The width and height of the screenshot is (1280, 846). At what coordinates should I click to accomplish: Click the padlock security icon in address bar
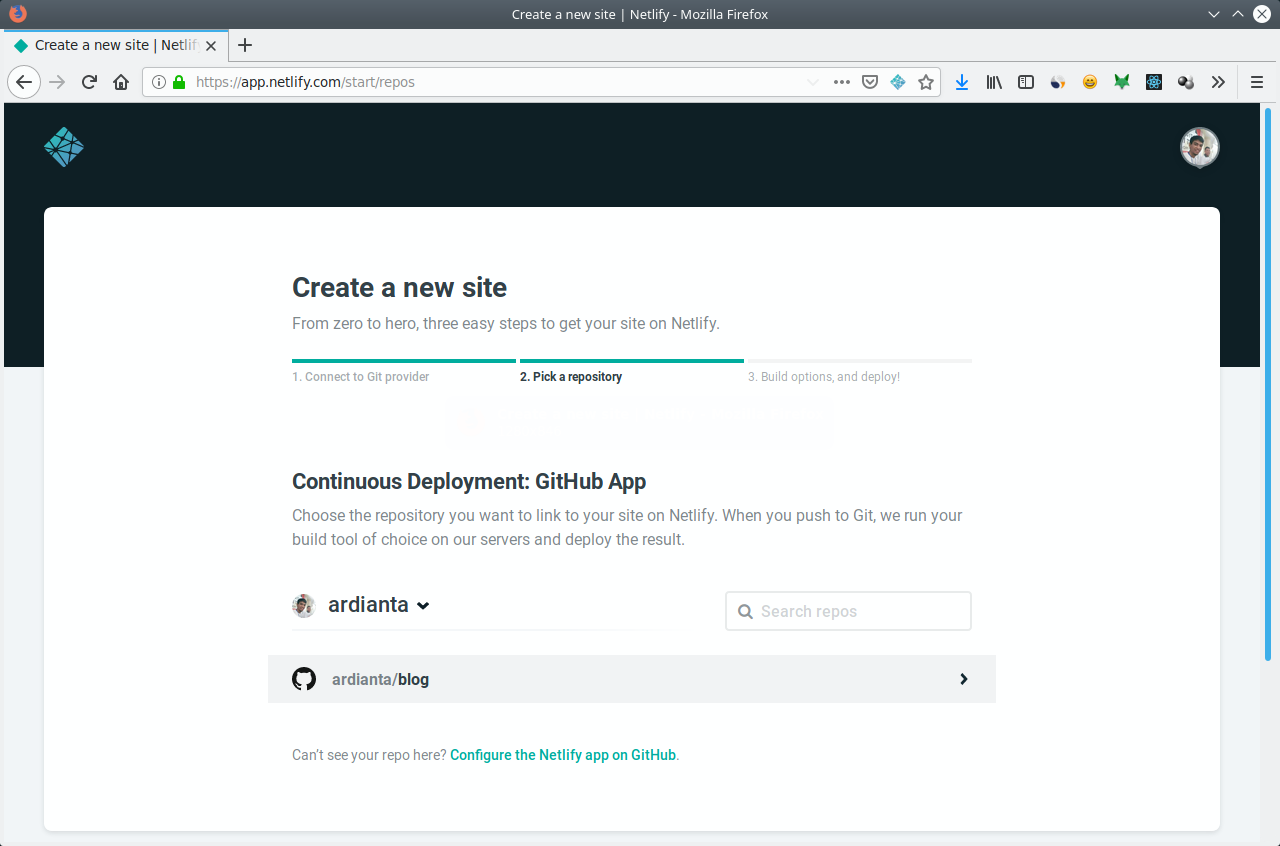click(180, 81)
